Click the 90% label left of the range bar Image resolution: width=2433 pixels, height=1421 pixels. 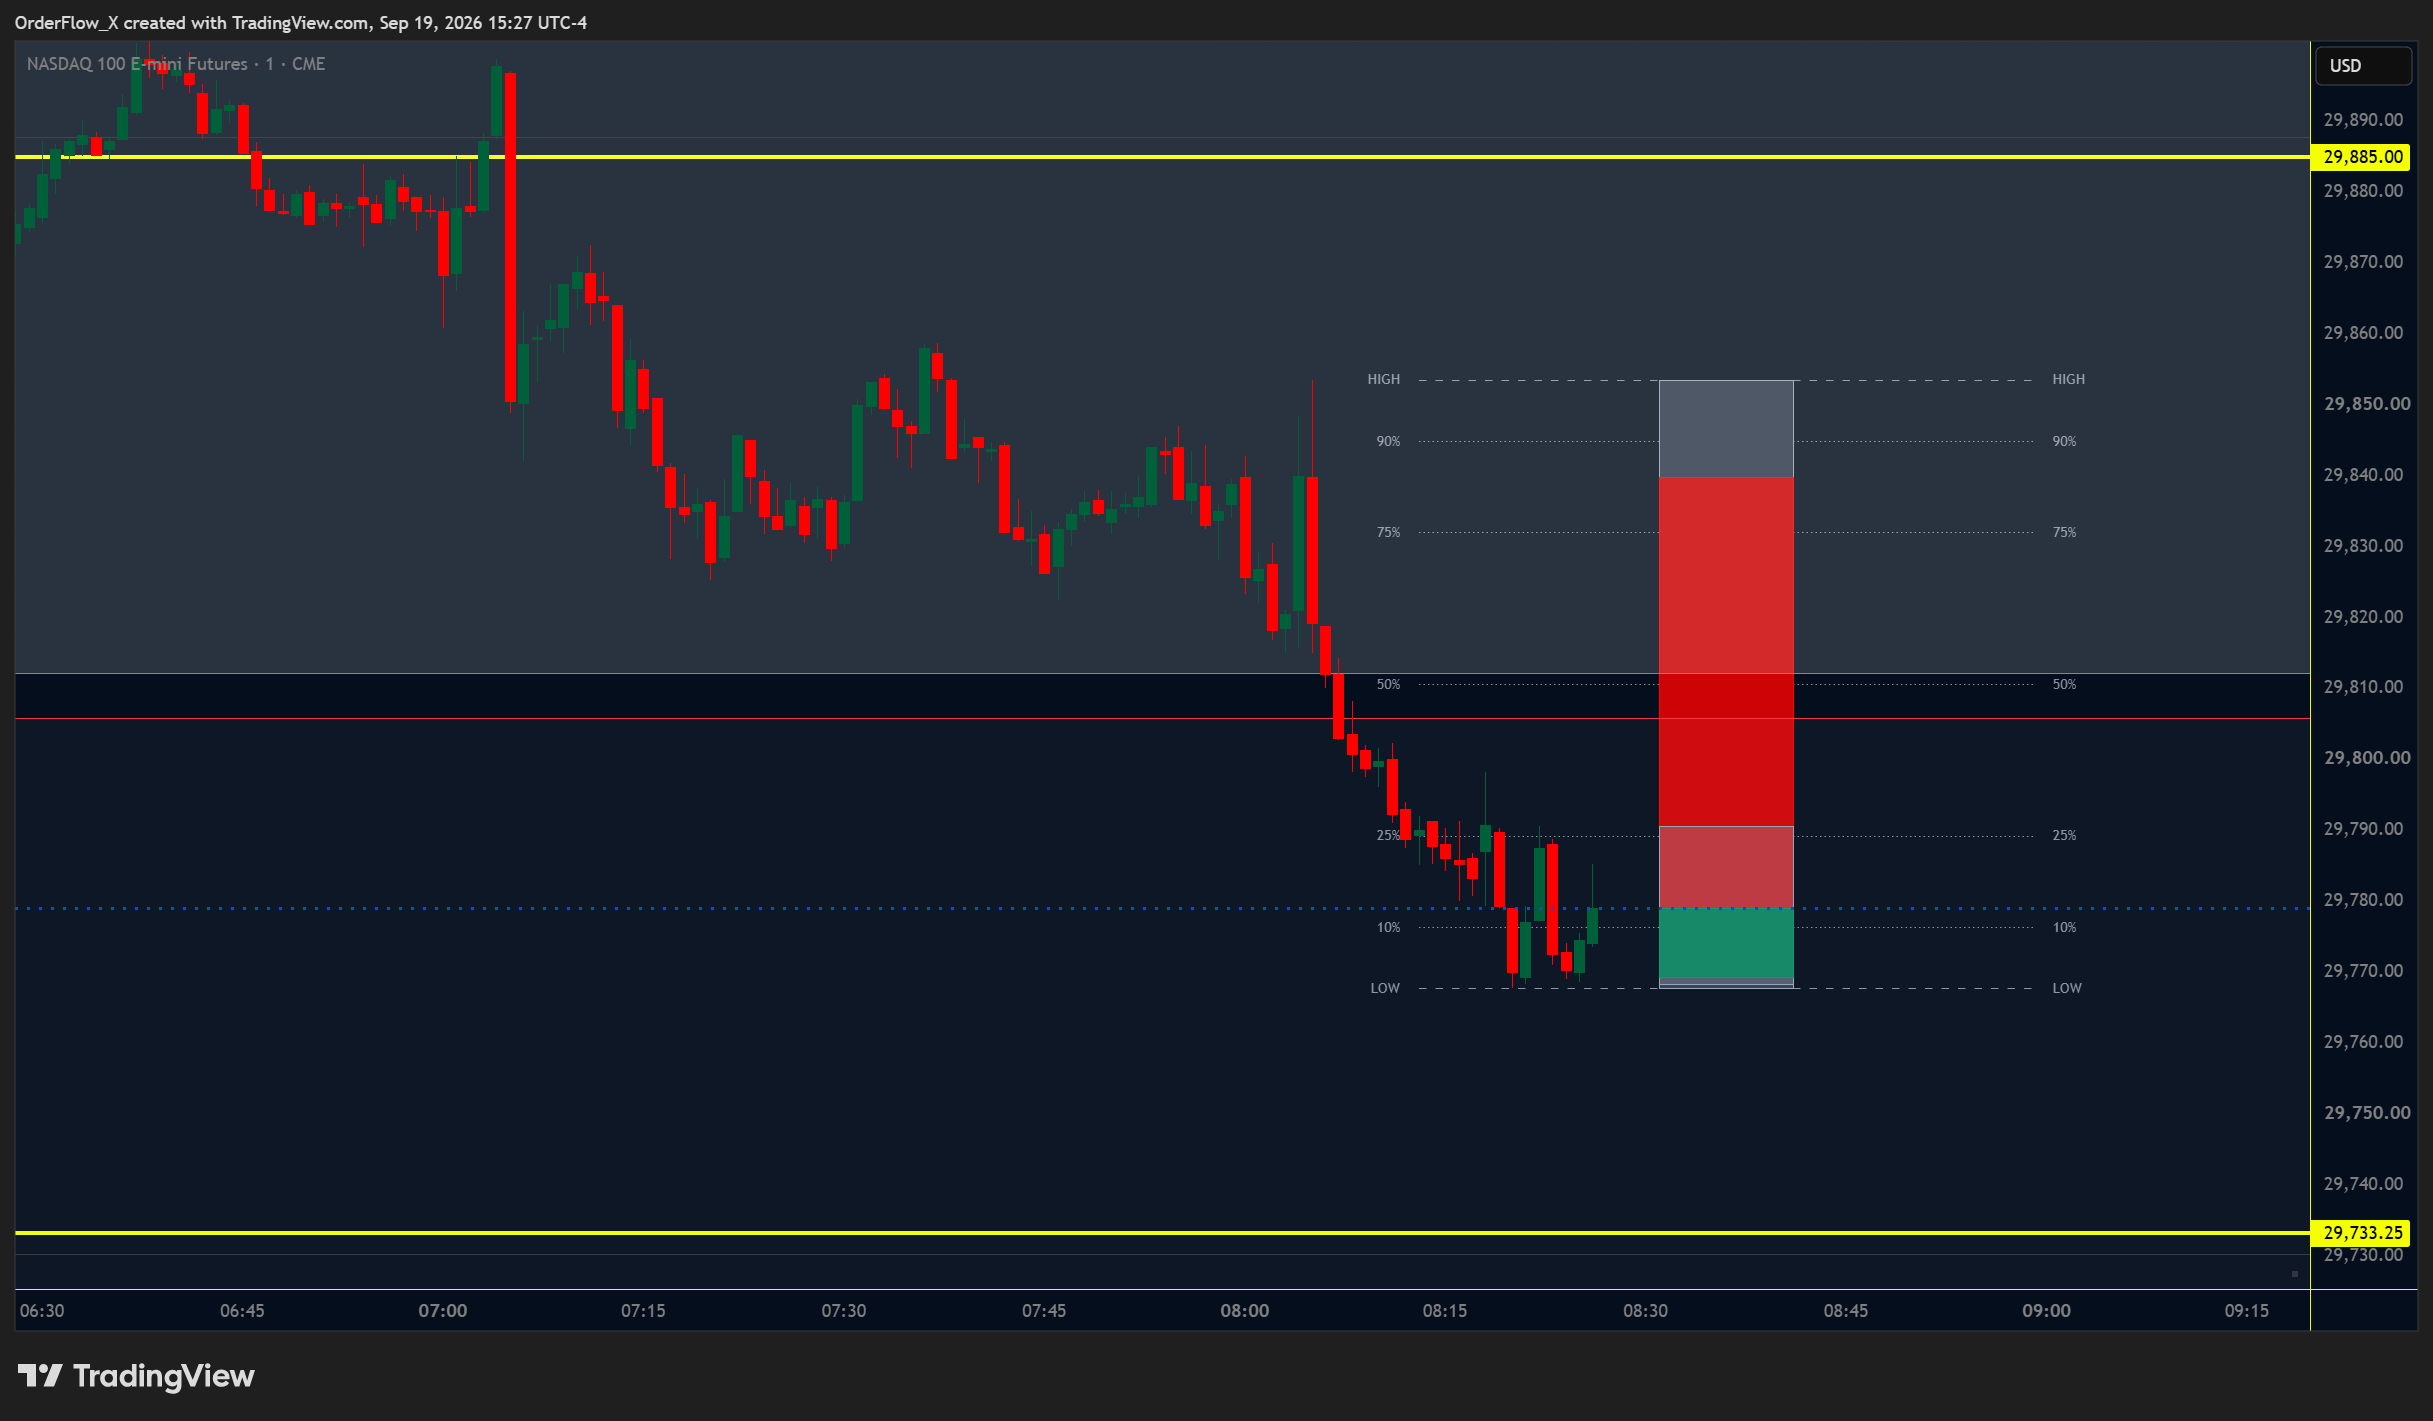[x=1388, y=441]
